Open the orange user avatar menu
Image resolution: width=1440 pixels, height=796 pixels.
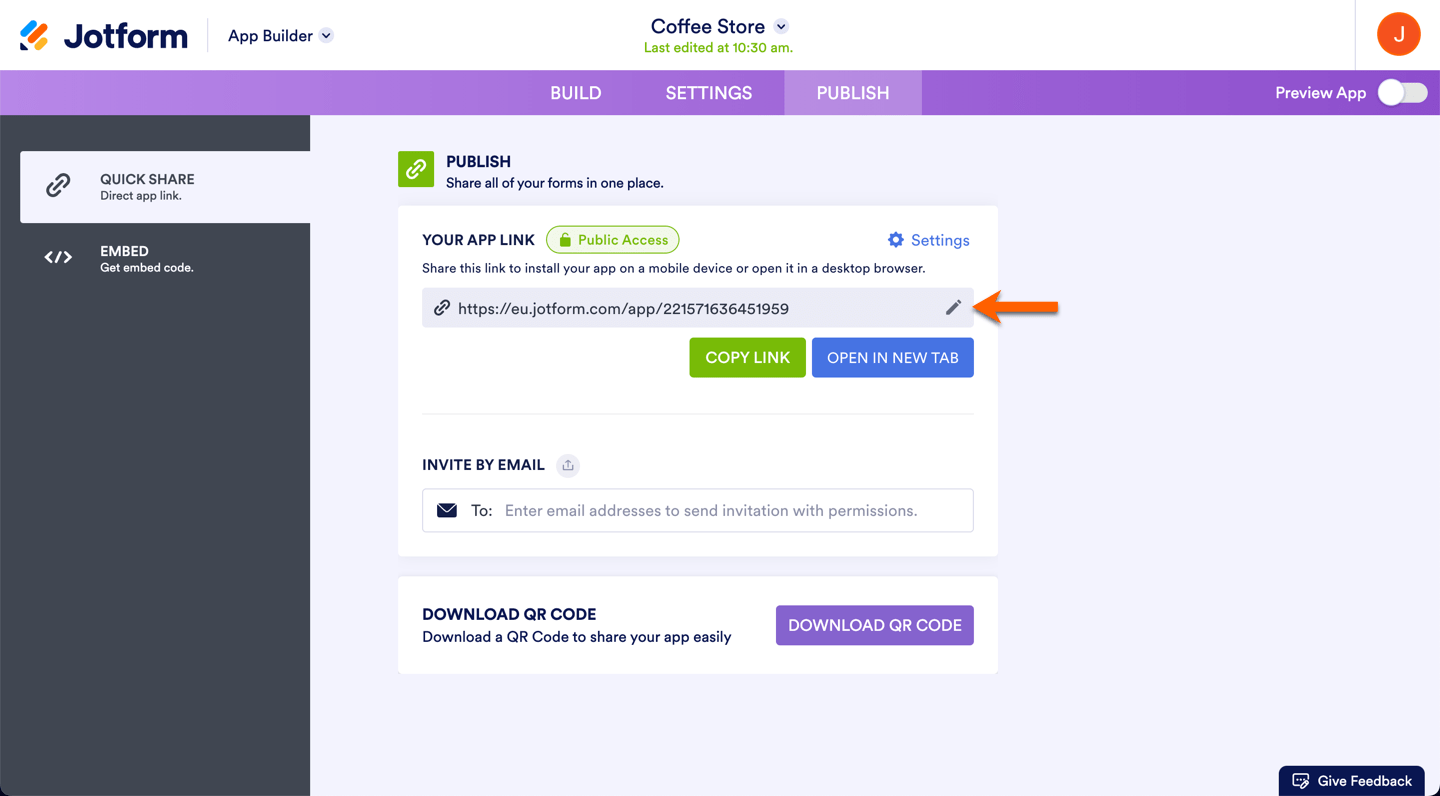(1398, 35)
